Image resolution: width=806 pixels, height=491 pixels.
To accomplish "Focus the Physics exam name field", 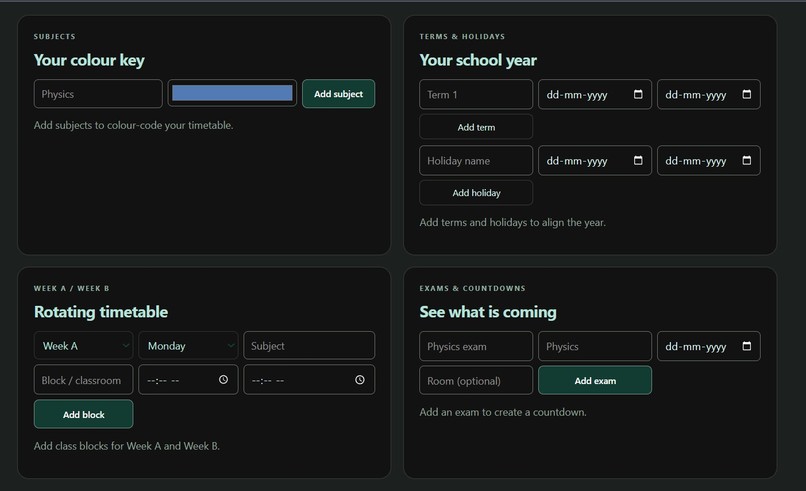I will click(x=476, y=346).
